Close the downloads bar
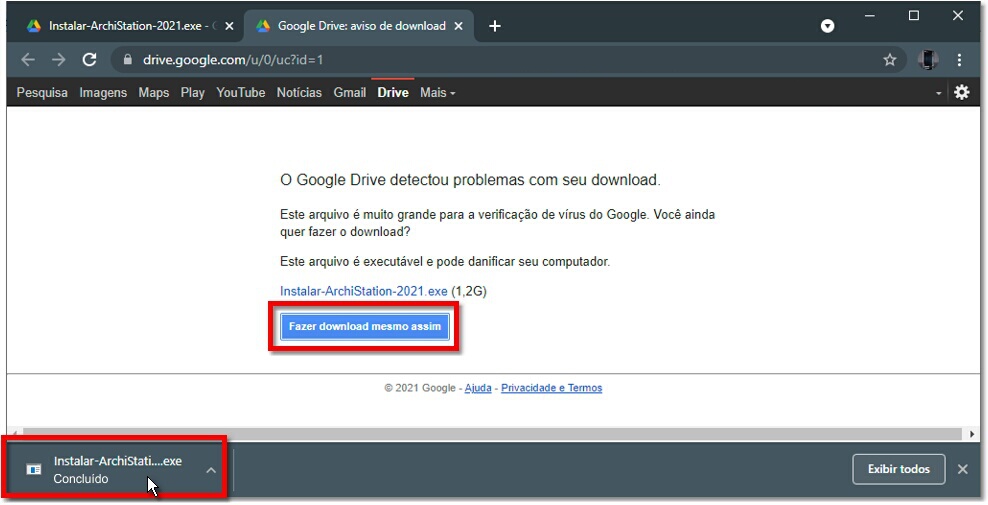The width and height of the screenshot is (988, 505). coord(963,469)
